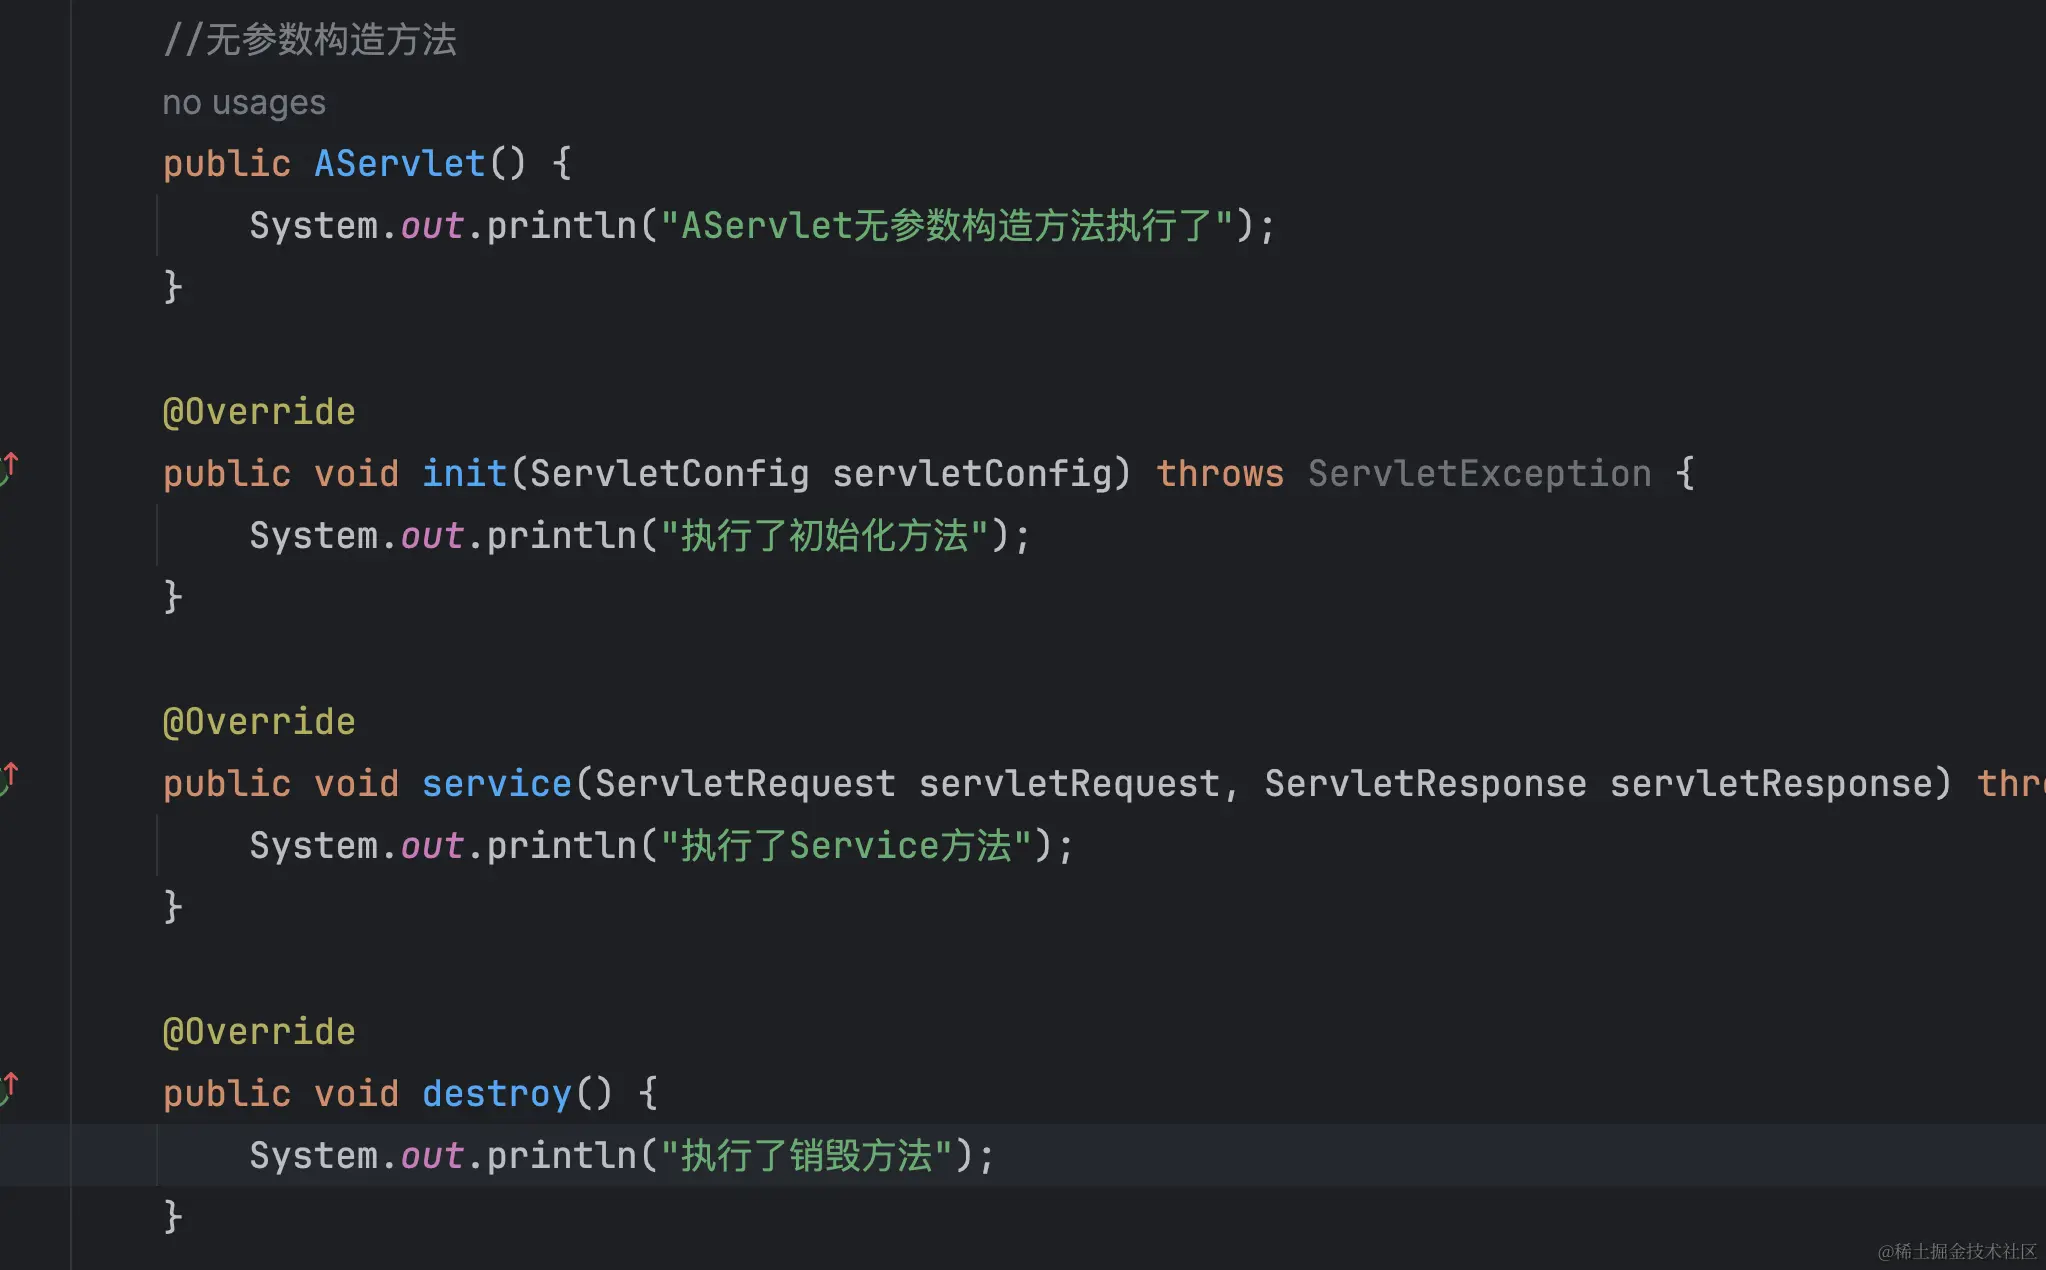Click the override gutter icon beside init method
This screenshot has width=2046, height=1270.
coord(9,468)
